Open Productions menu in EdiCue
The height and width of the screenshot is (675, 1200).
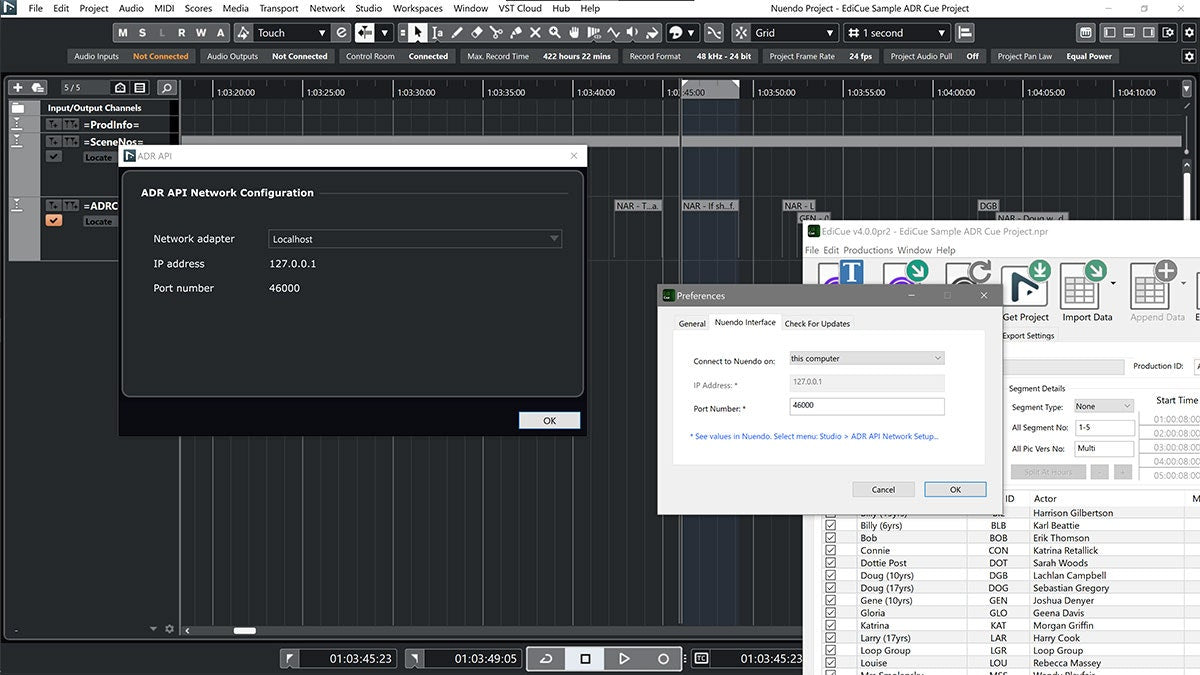867,250
